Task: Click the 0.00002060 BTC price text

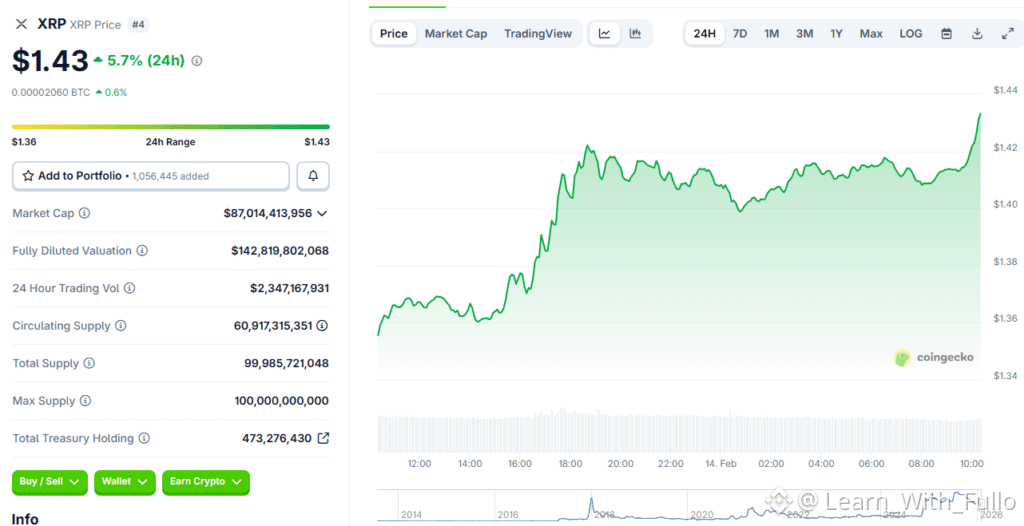Action: pos(51,92)
